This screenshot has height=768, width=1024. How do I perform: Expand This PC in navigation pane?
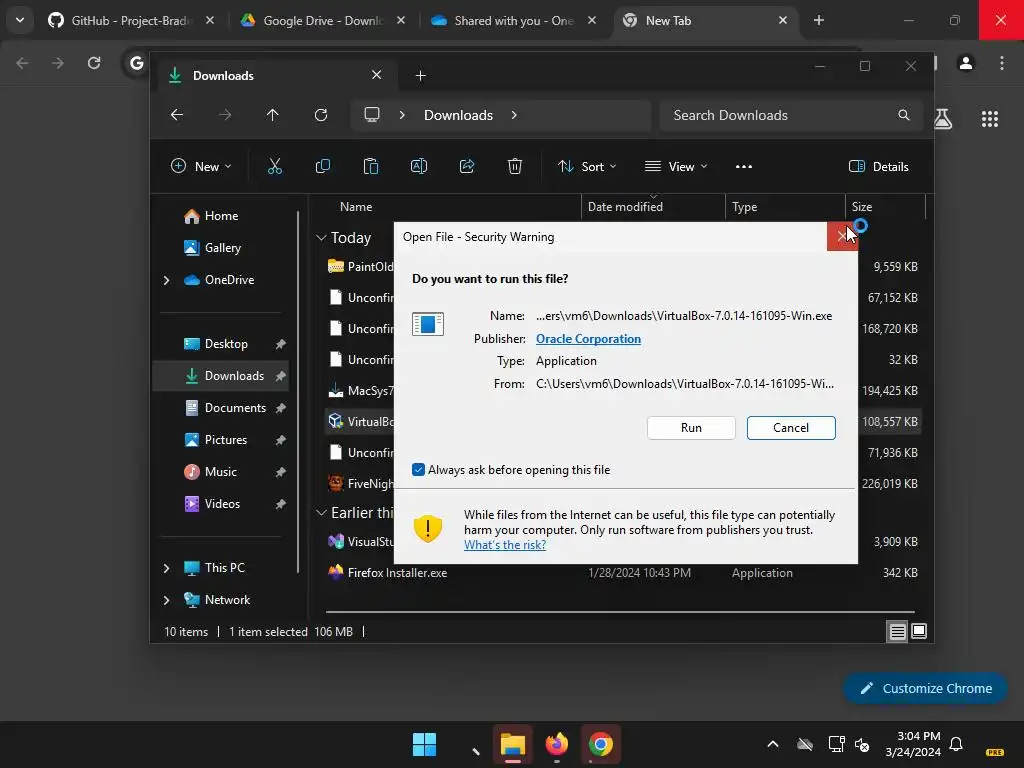[x=167, y=568]
